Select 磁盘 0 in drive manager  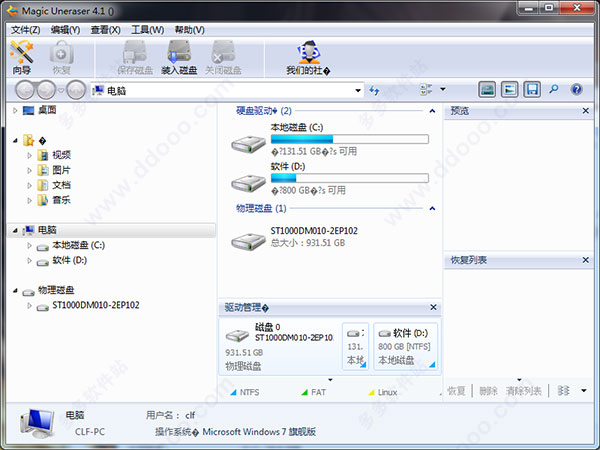pyautogui.click(x=280, y=346)
